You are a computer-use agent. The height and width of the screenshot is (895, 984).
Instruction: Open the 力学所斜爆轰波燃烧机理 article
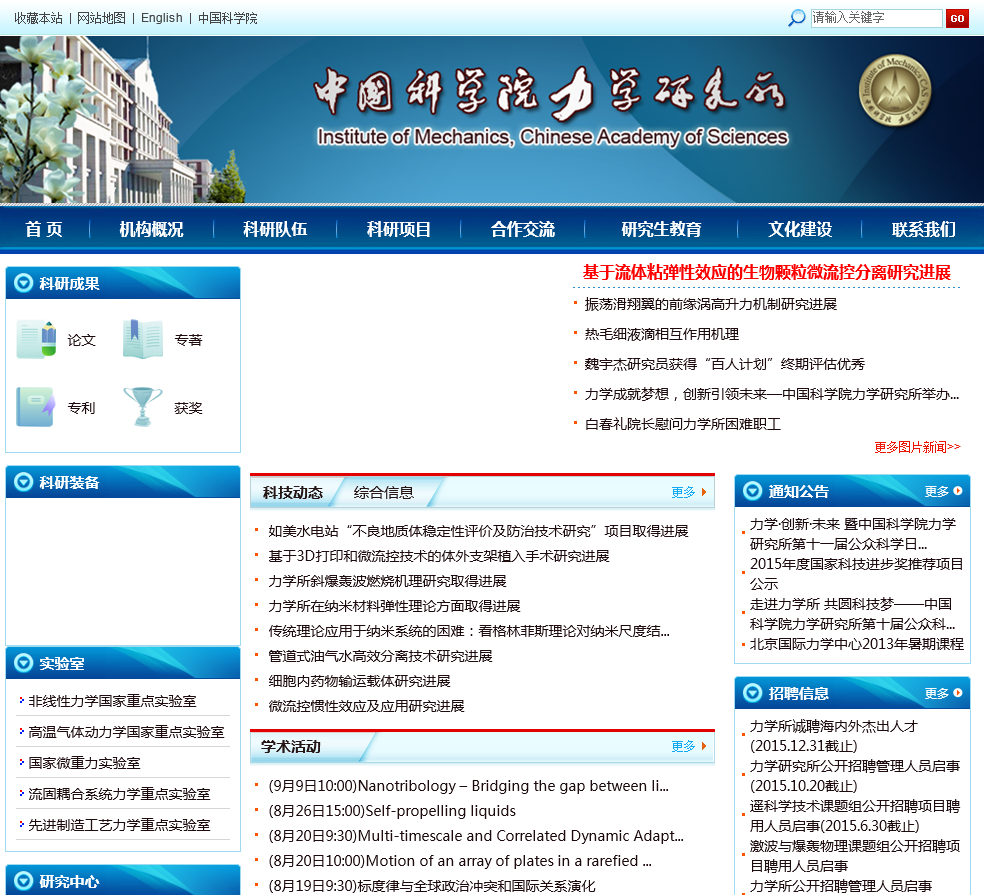tap(387, 581)
